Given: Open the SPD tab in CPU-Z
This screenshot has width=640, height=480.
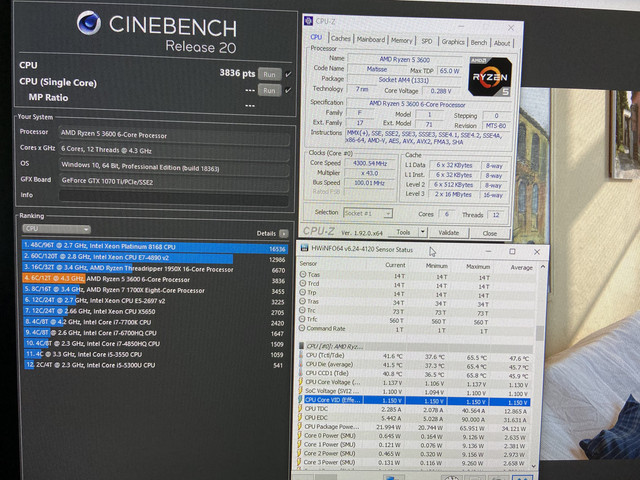Looking at the screenshot, I should tap(427, 41).
